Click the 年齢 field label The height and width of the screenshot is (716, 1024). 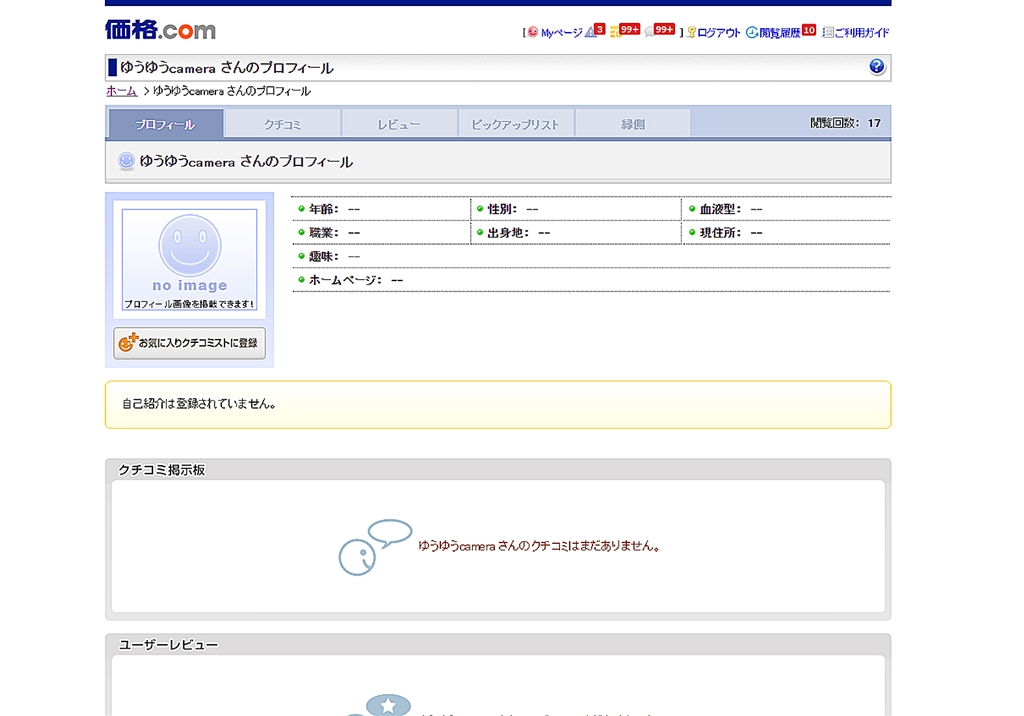point(323,209)
